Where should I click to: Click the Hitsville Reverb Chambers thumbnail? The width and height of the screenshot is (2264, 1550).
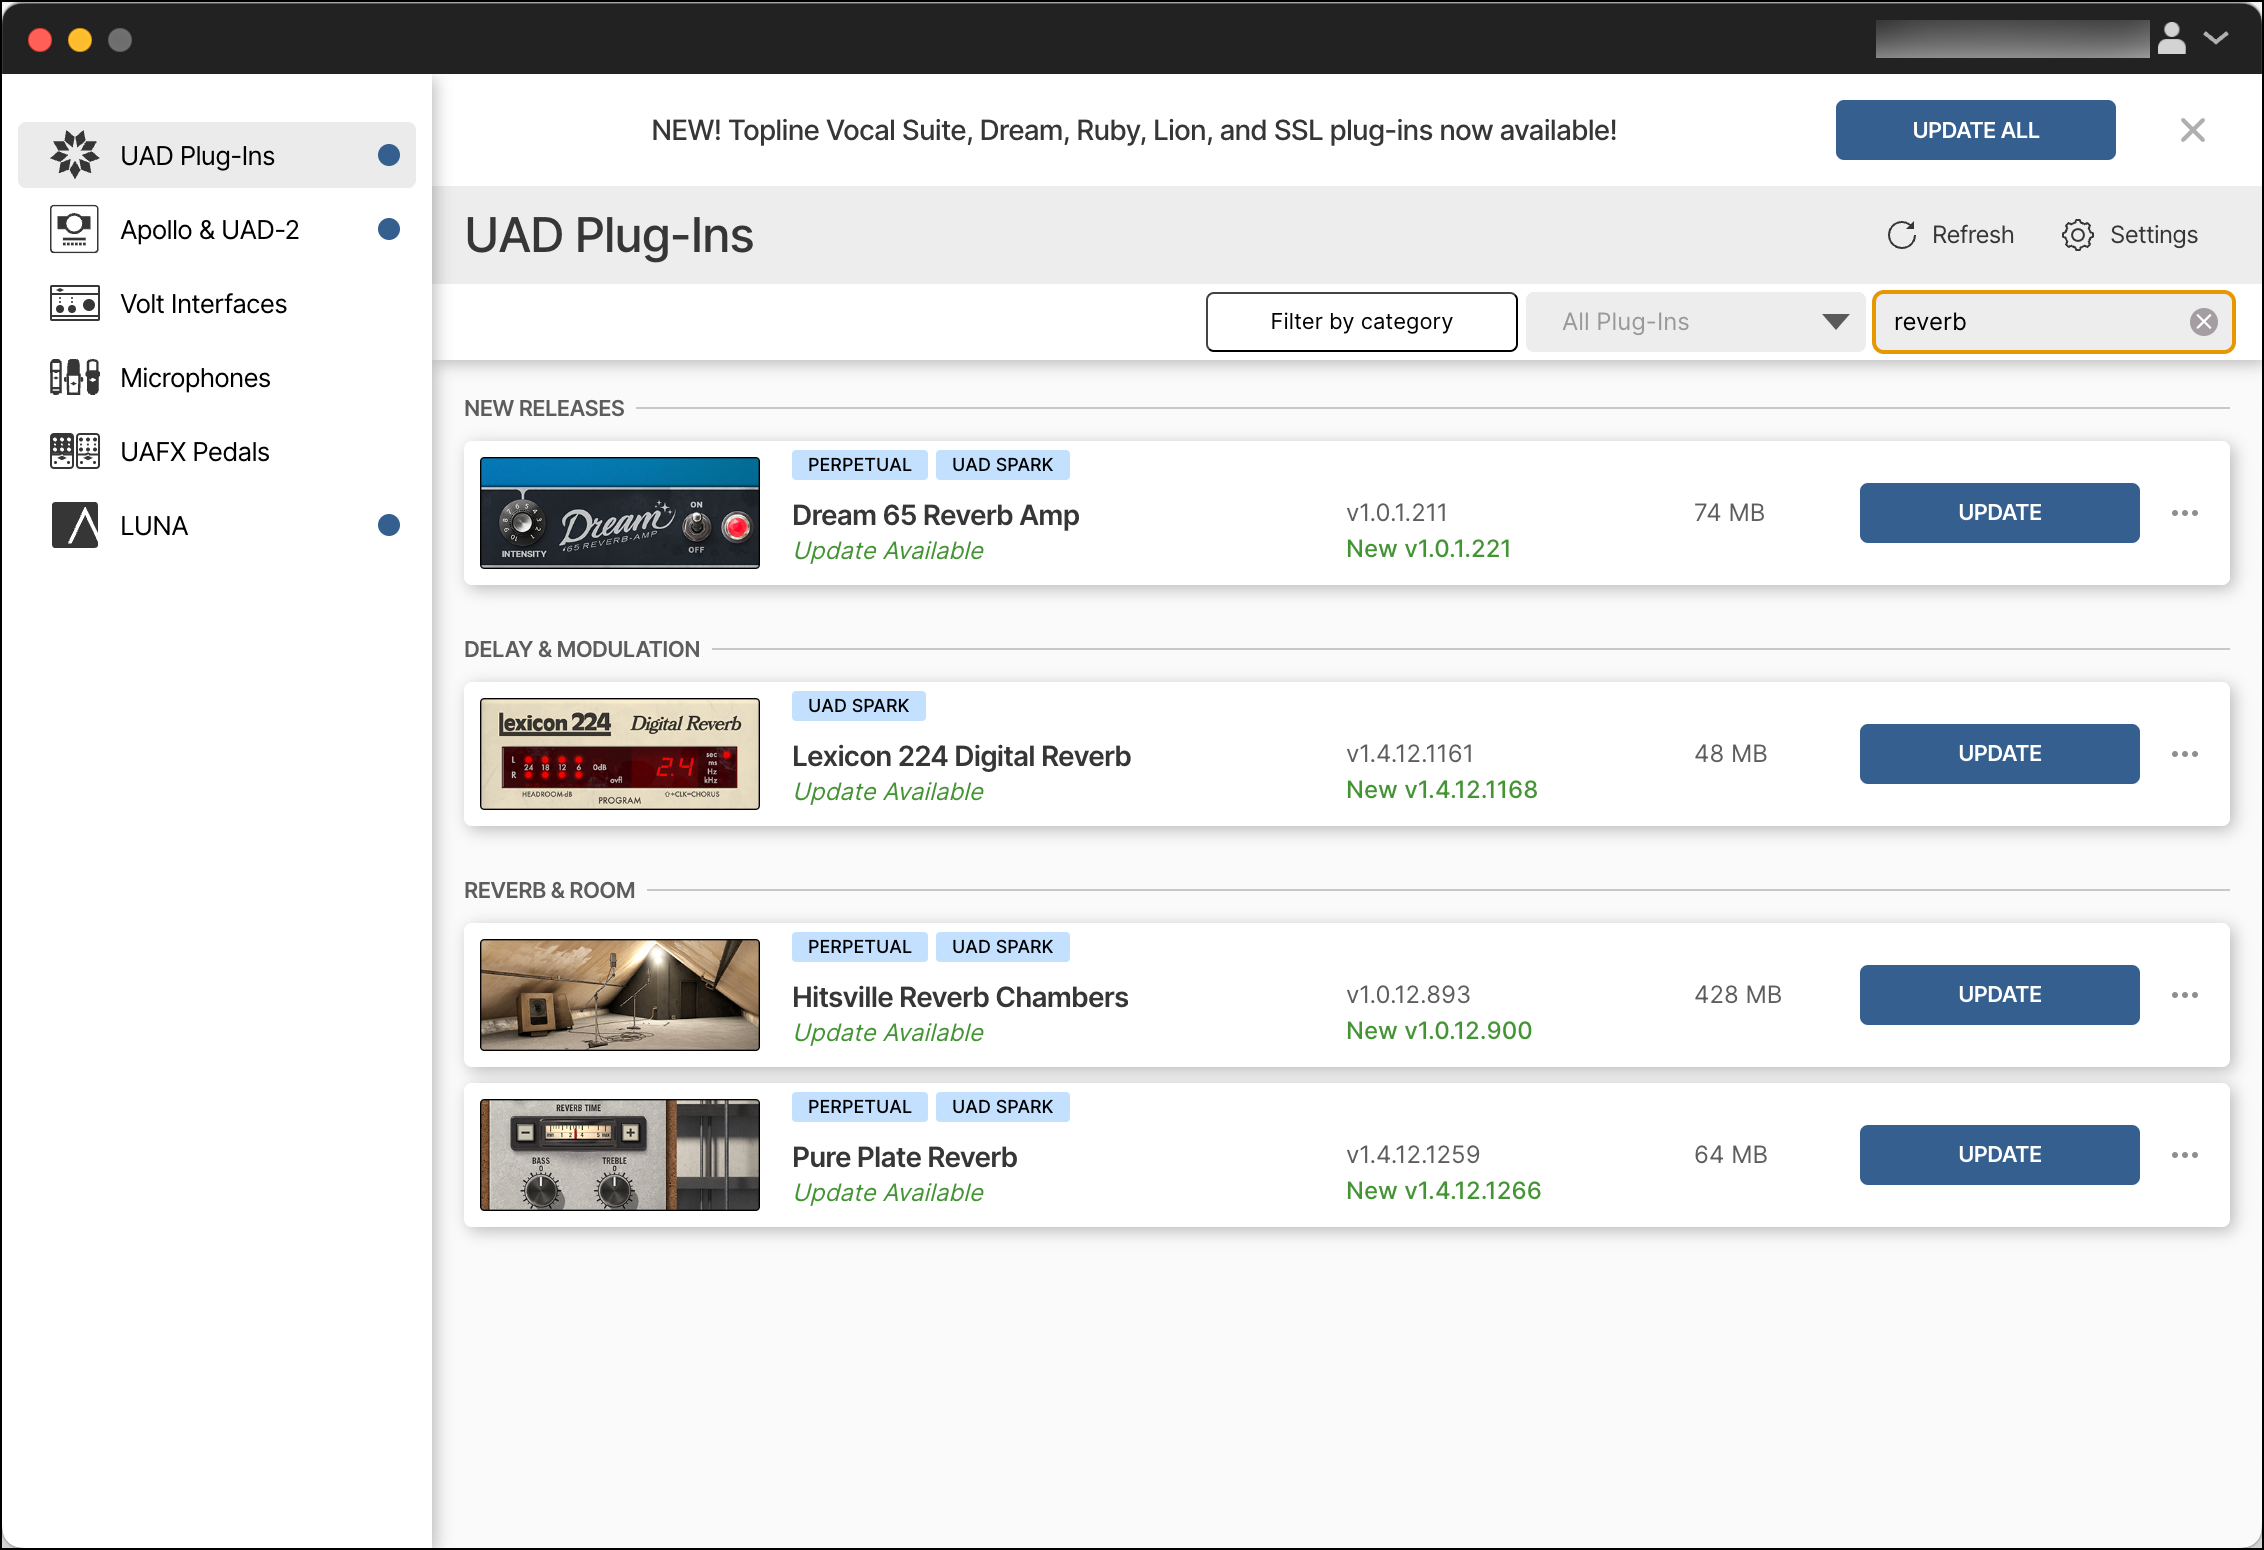pyautogui.click(x=619, y=994)
